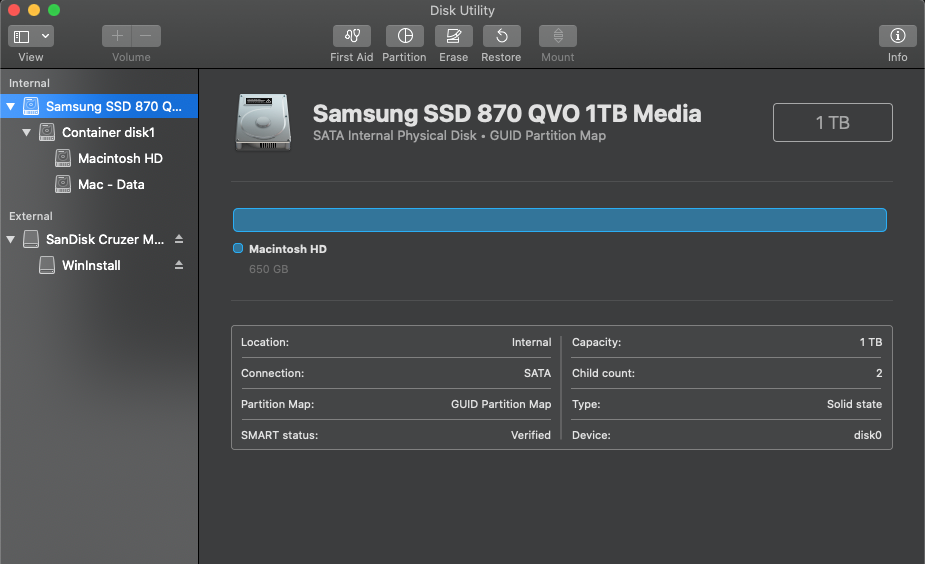Select Samsung SSD 870 in sidebar

99,106
